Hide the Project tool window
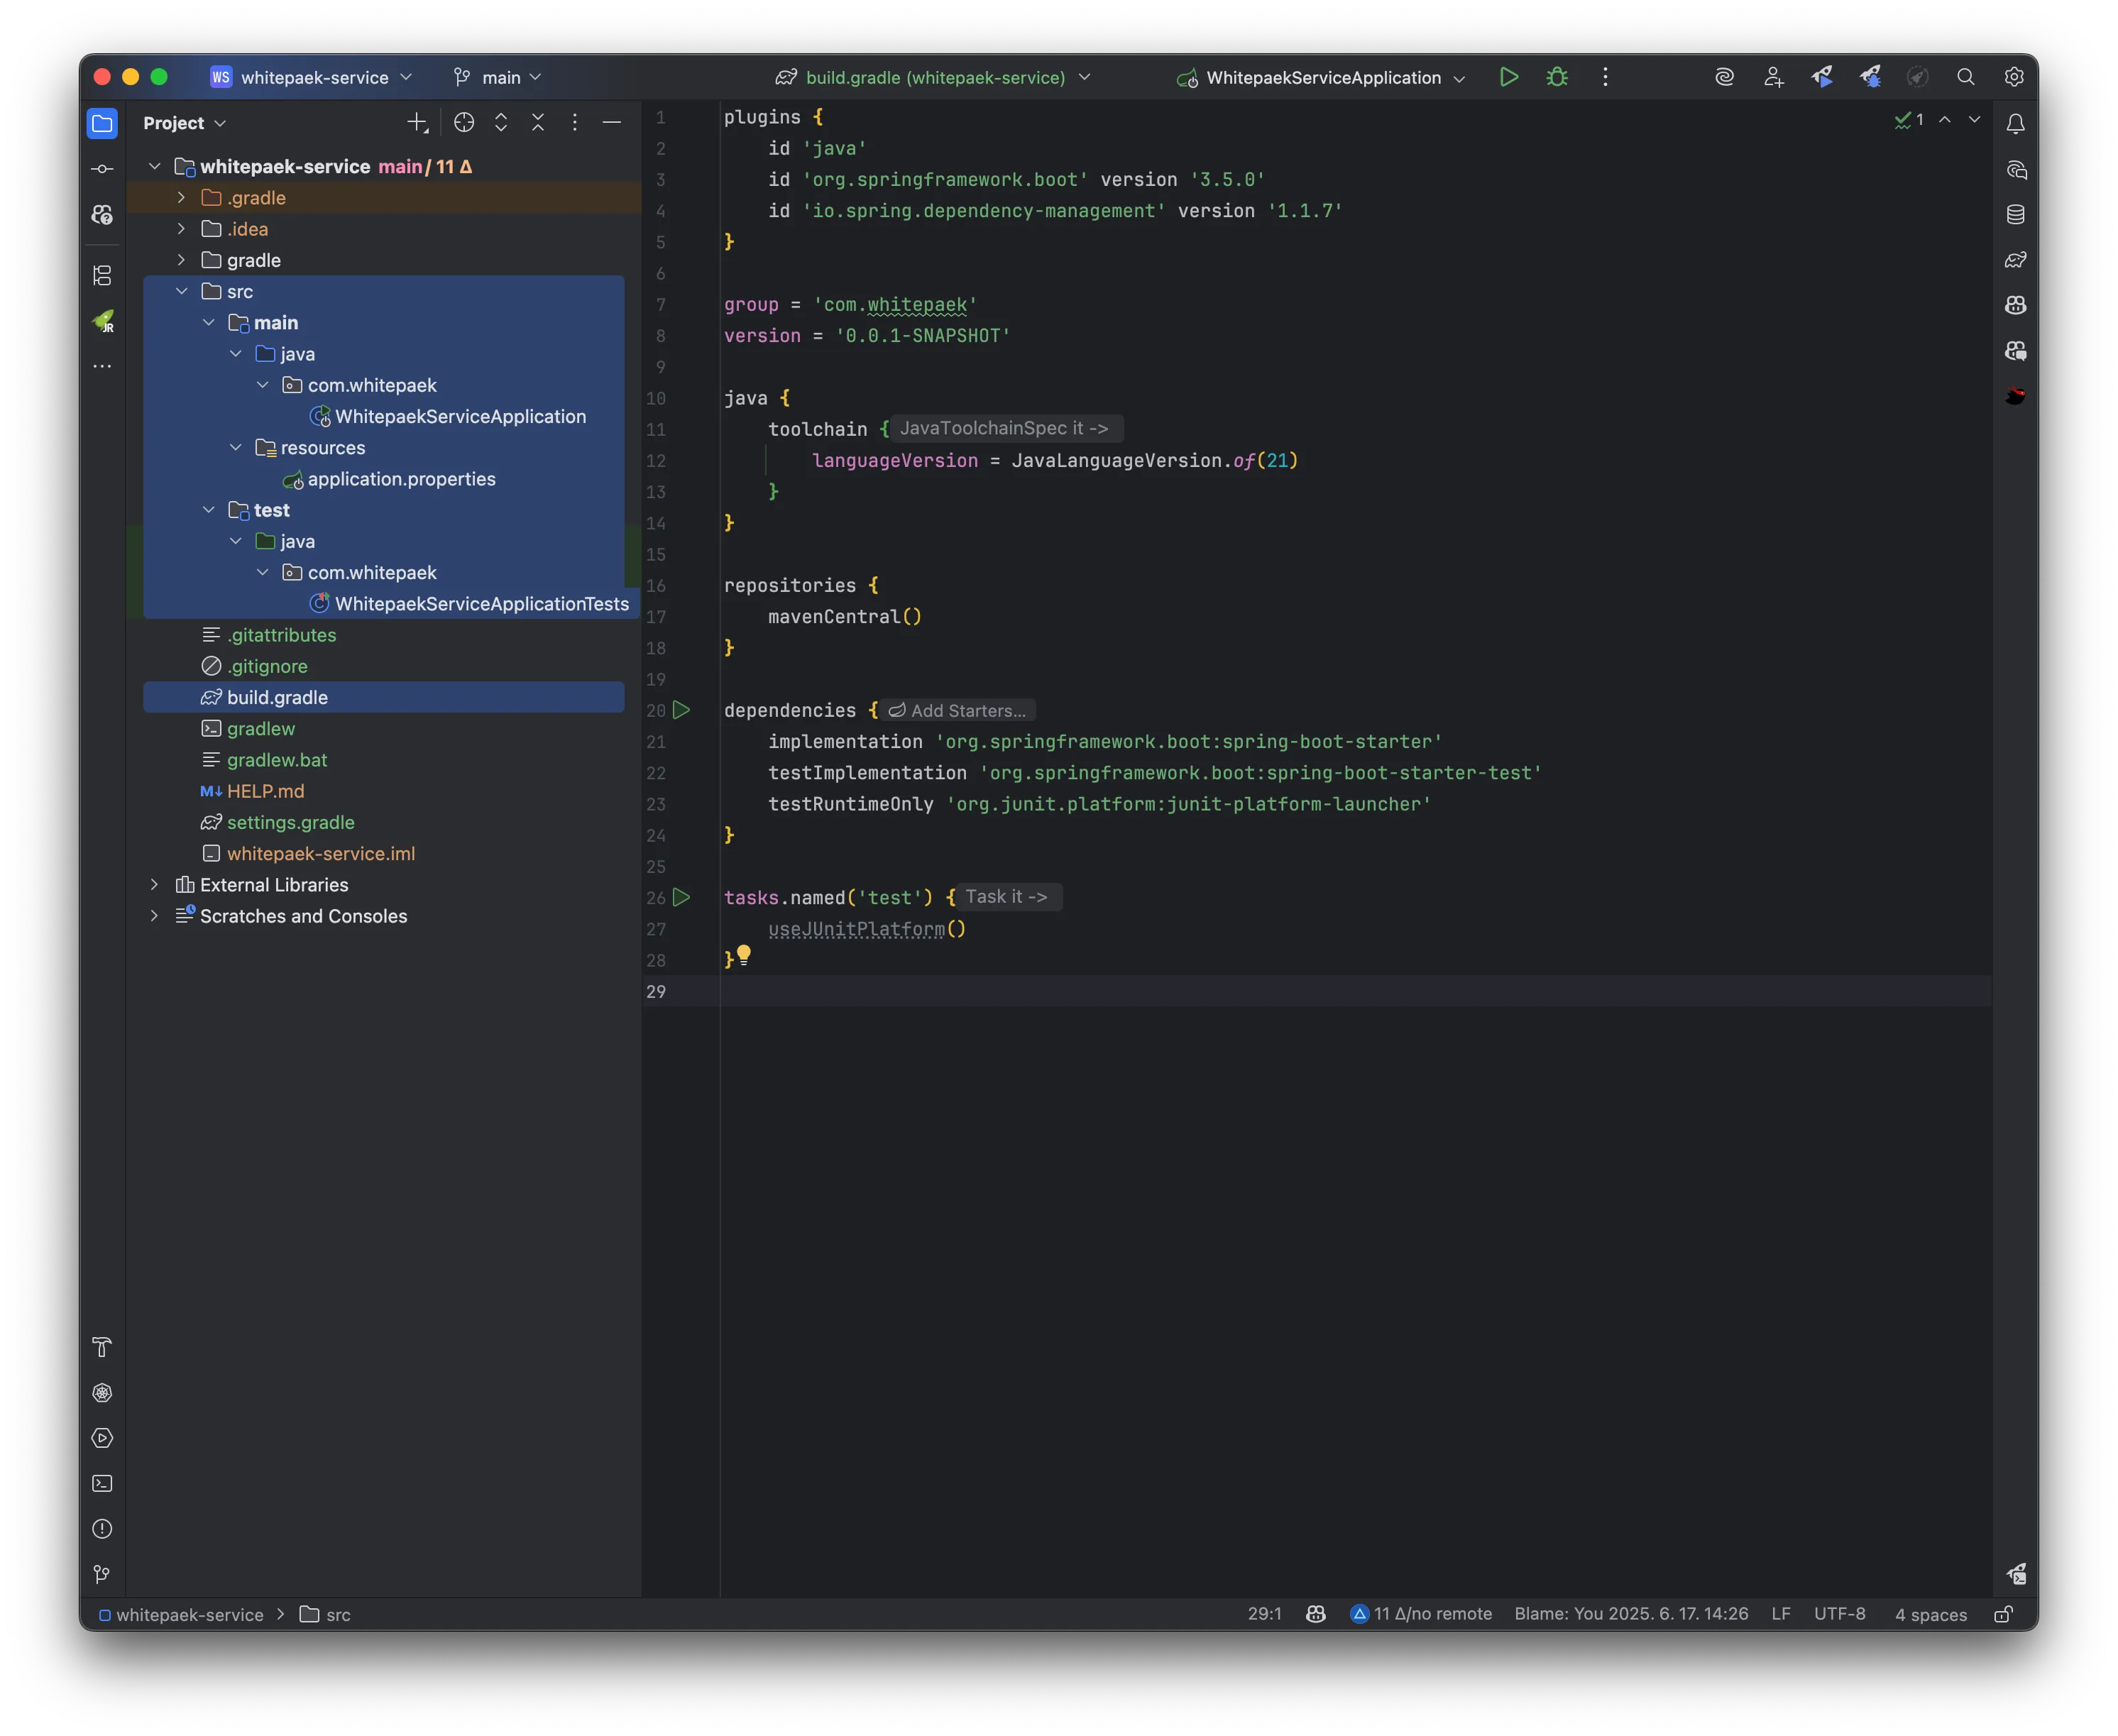The width and height of the screenshot is (2118, 1736). pyautogui.click(x=612, y=122)
